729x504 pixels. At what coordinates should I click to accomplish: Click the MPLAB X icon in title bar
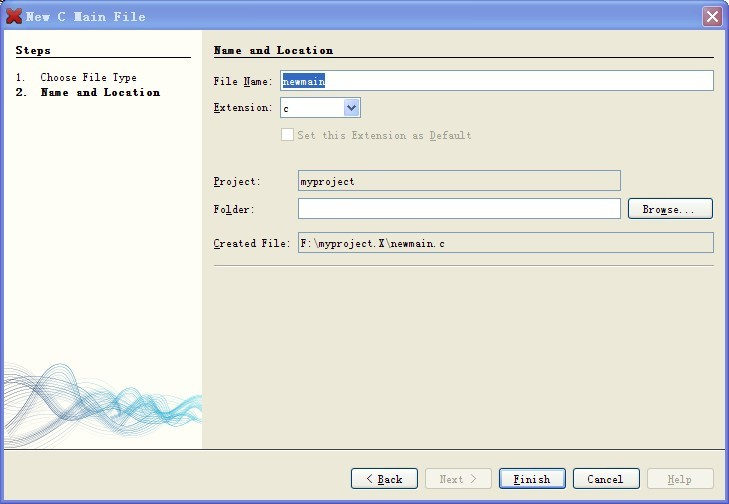[x=13, y=16]
